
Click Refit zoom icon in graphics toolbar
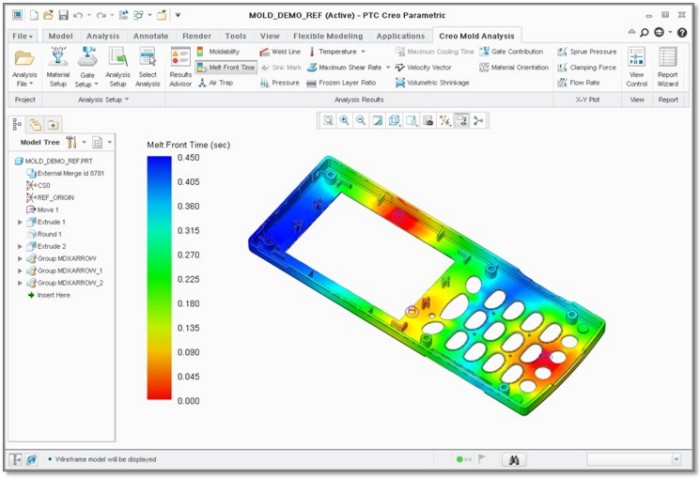[x=328, y=121]
